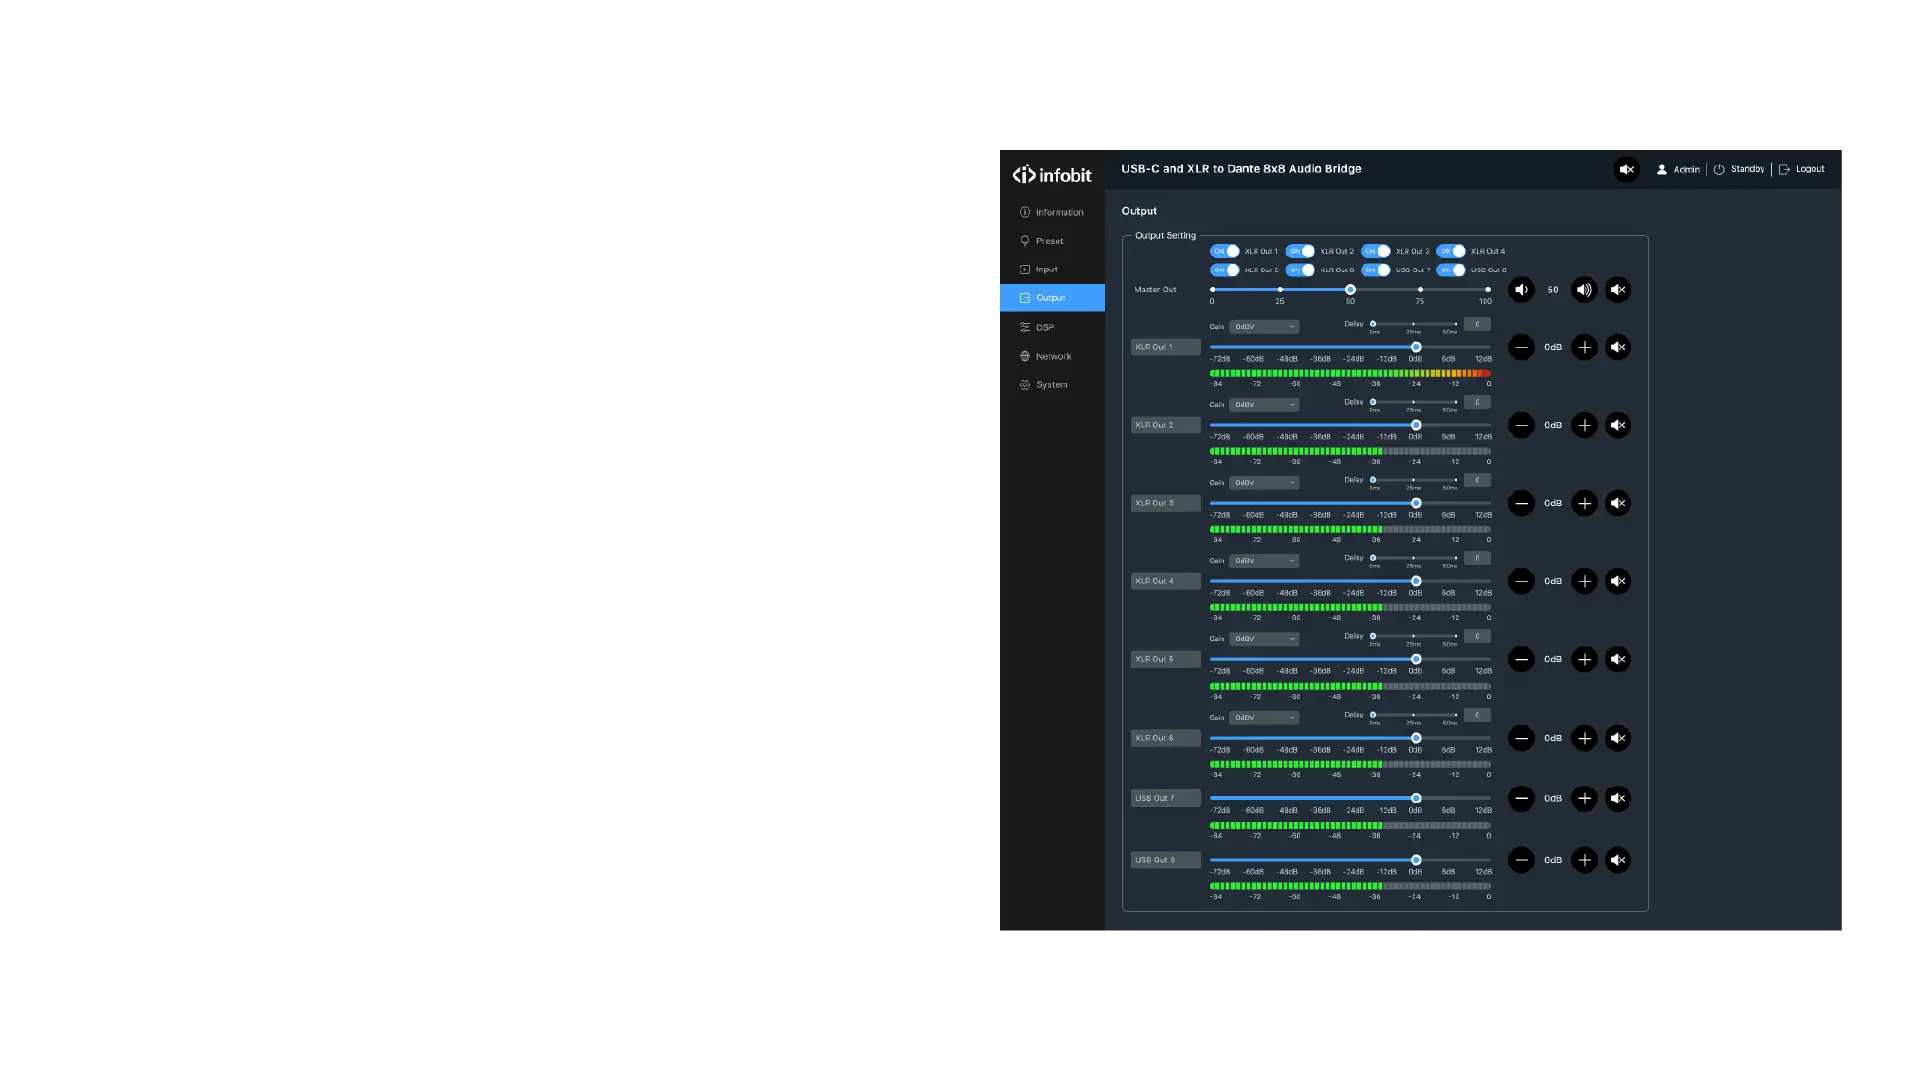
Task: Lower Master Out volume with speaker icon
Action: 1521,290
